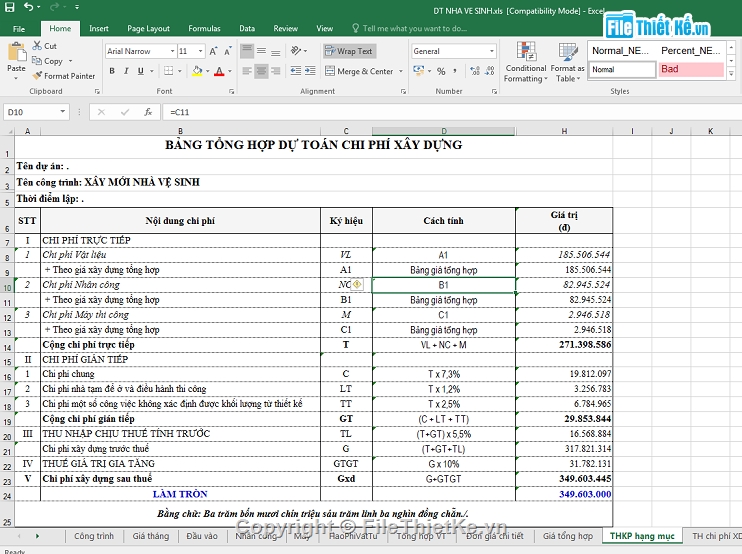Click the Paste clipboard icon
Image resolution: width=742 pixels, height=554 pixels.
click(x=17, y=52)
